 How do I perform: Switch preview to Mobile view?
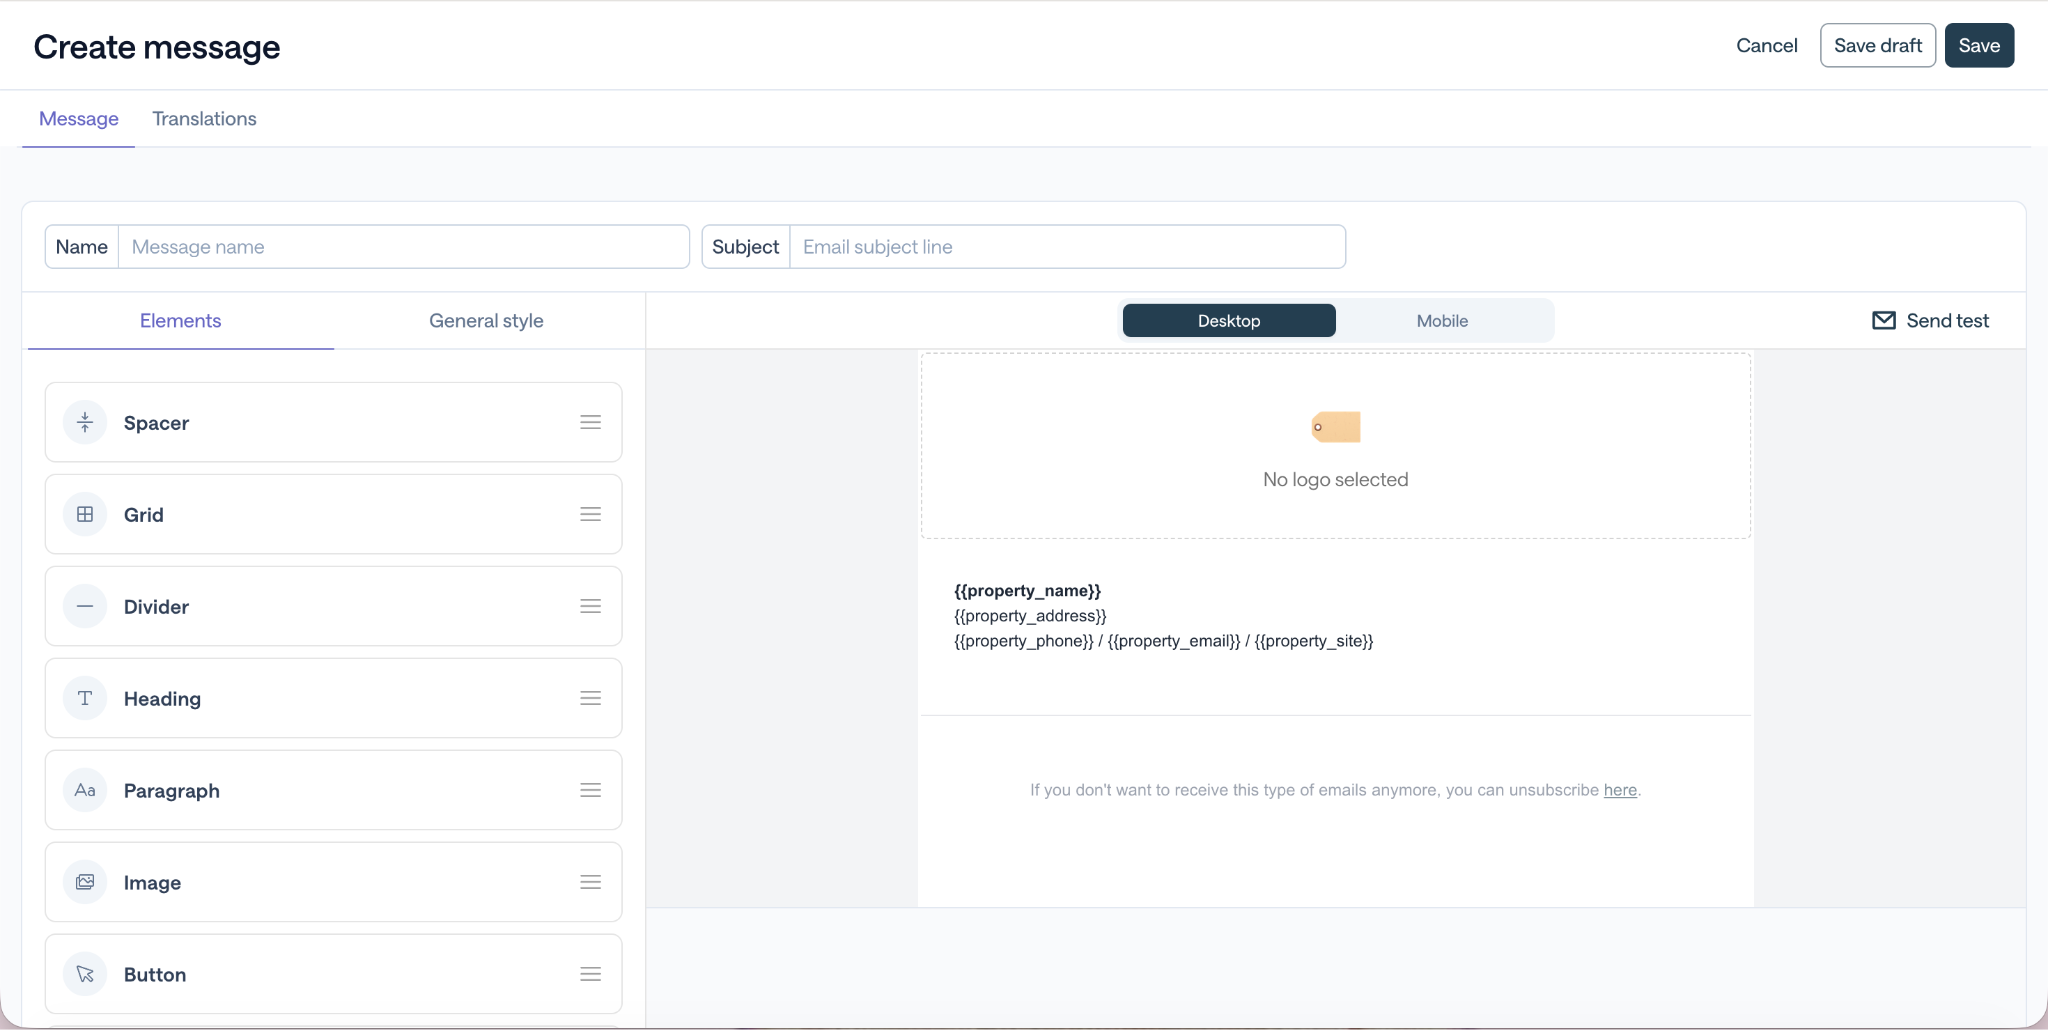coord(1442,320)
